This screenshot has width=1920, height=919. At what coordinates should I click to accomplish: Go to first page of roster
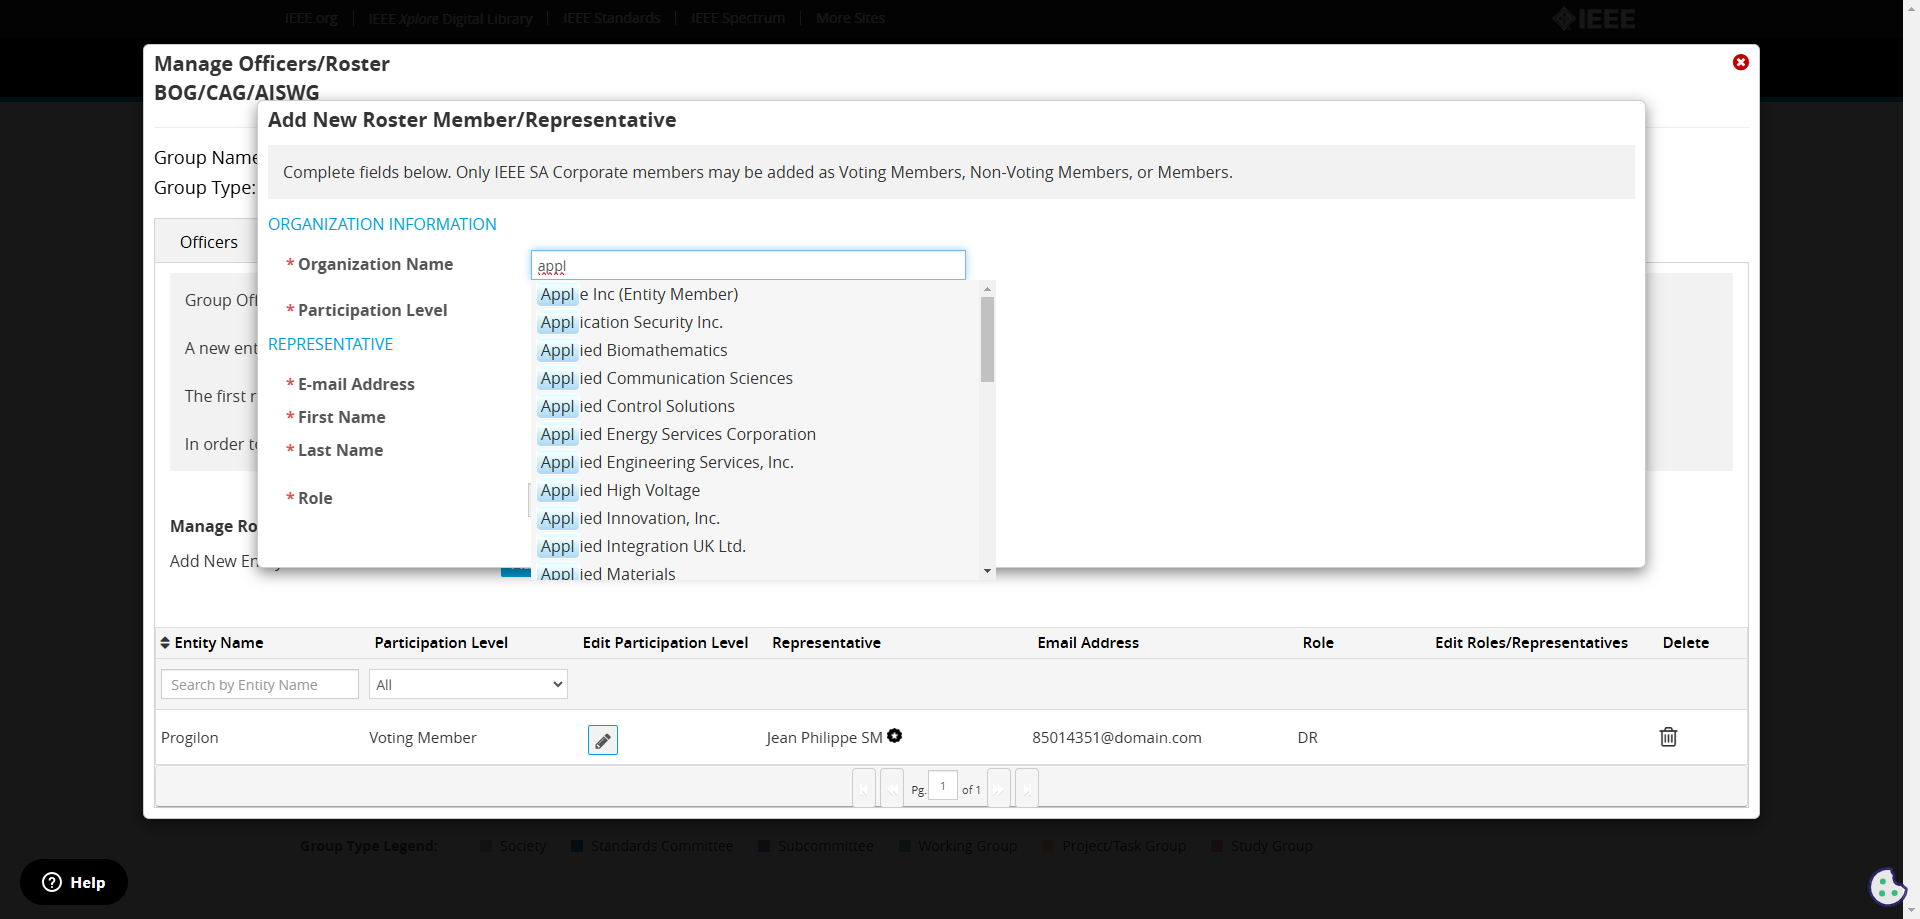click(x=864, y=788)
